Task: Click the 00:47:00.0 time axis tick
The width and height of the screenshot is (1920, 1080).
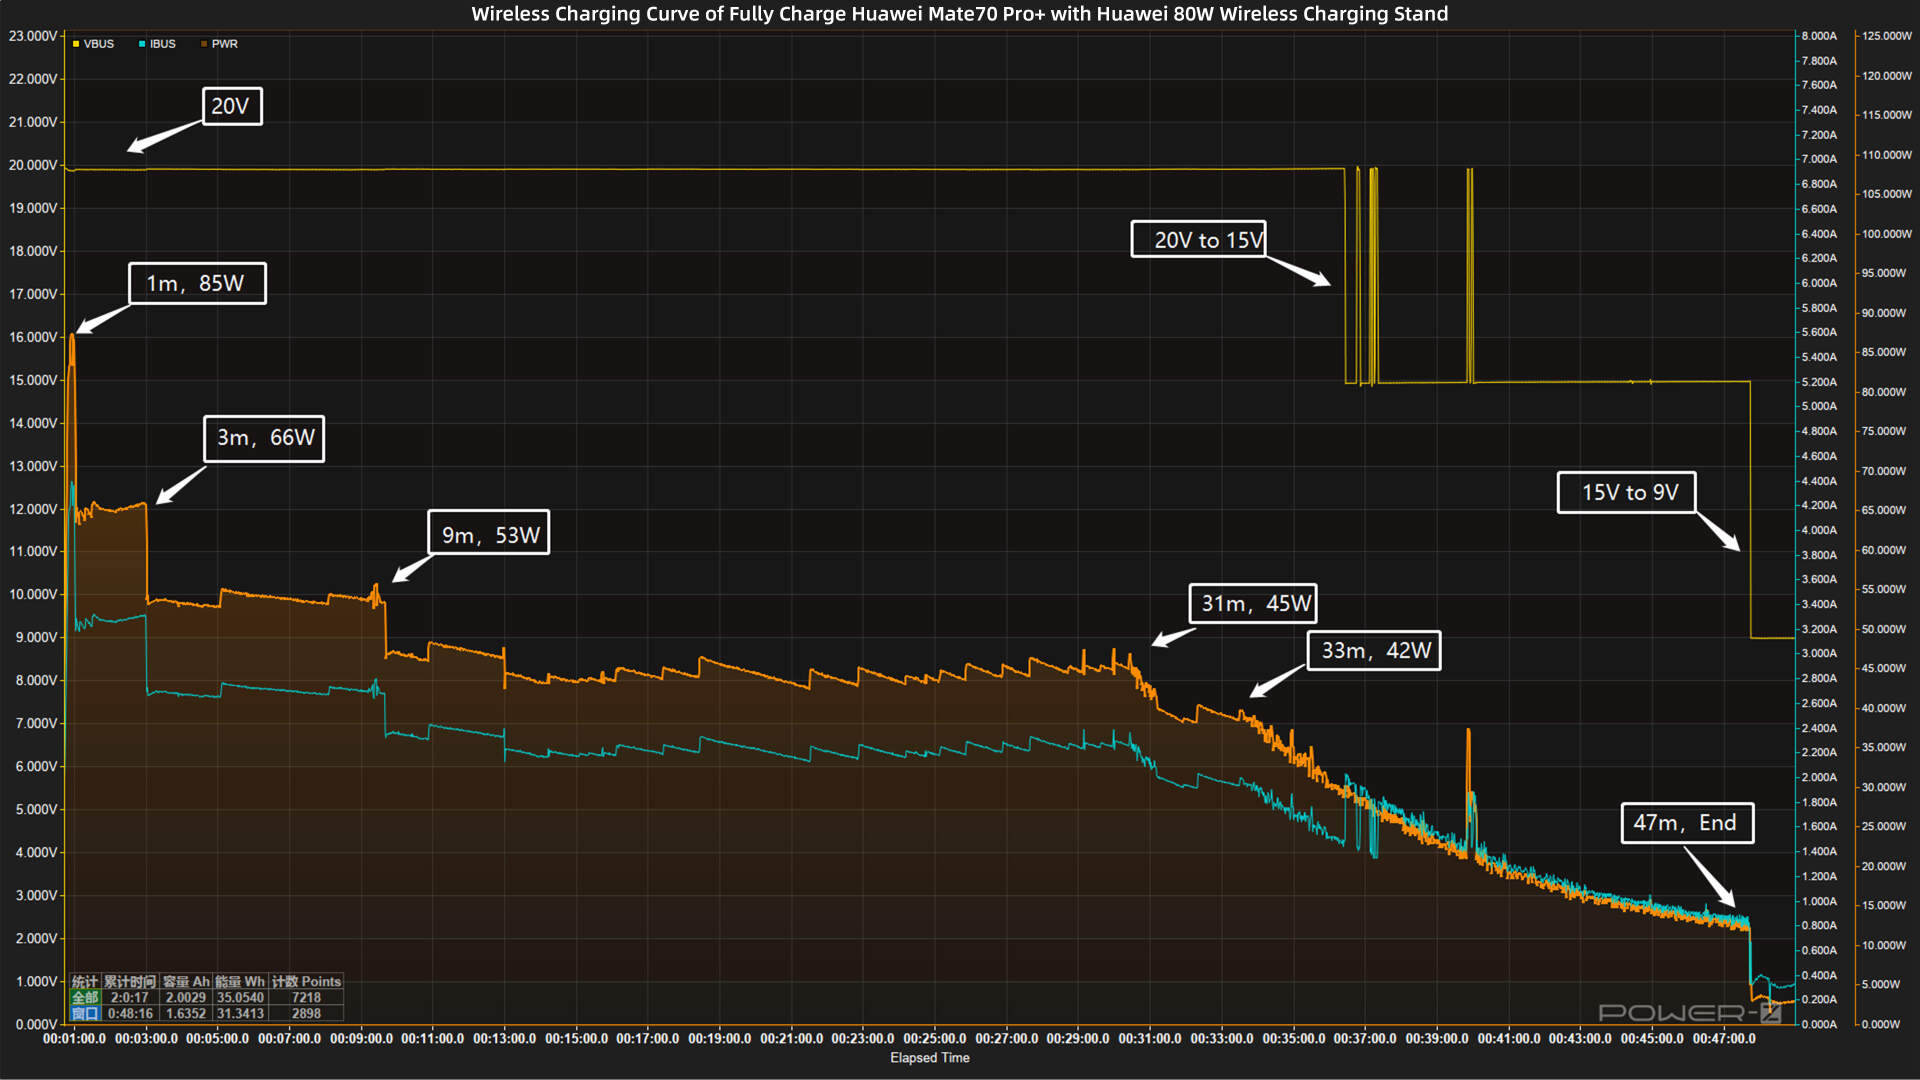Action: click(x=1724, y=1039)
